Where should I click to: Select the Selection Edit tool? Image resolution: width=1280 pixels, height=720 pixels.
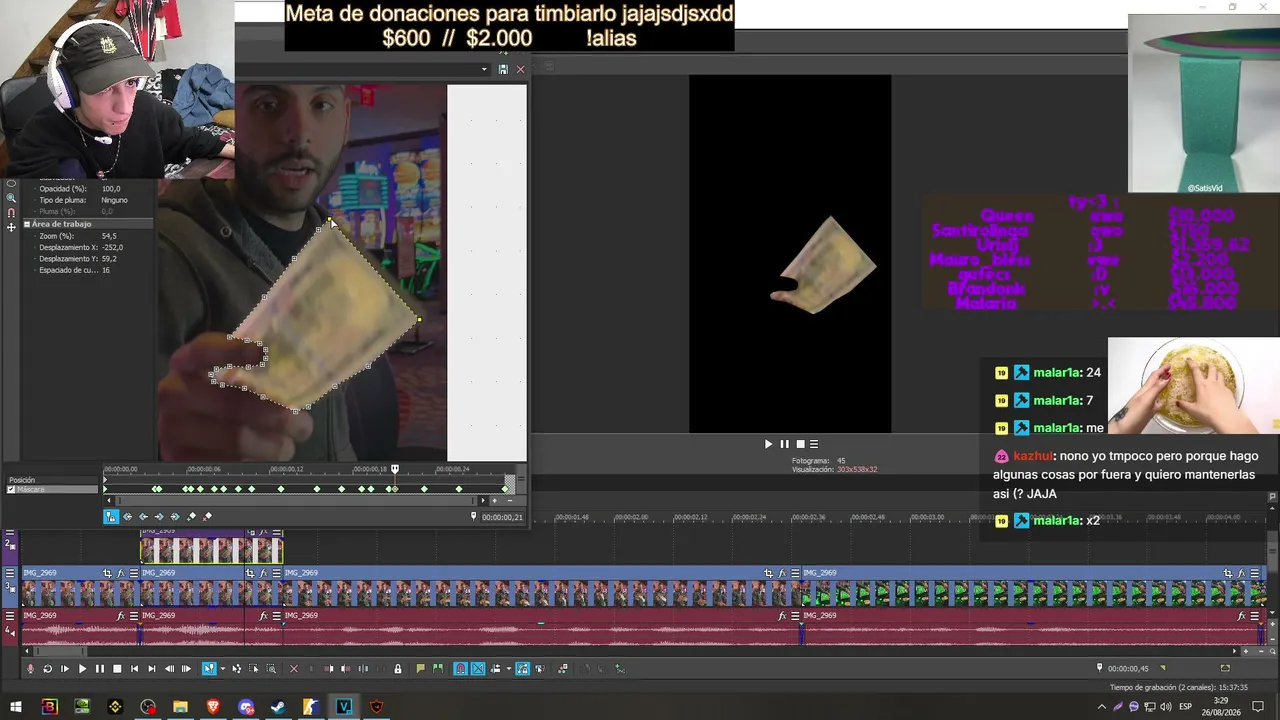point(254,669)
